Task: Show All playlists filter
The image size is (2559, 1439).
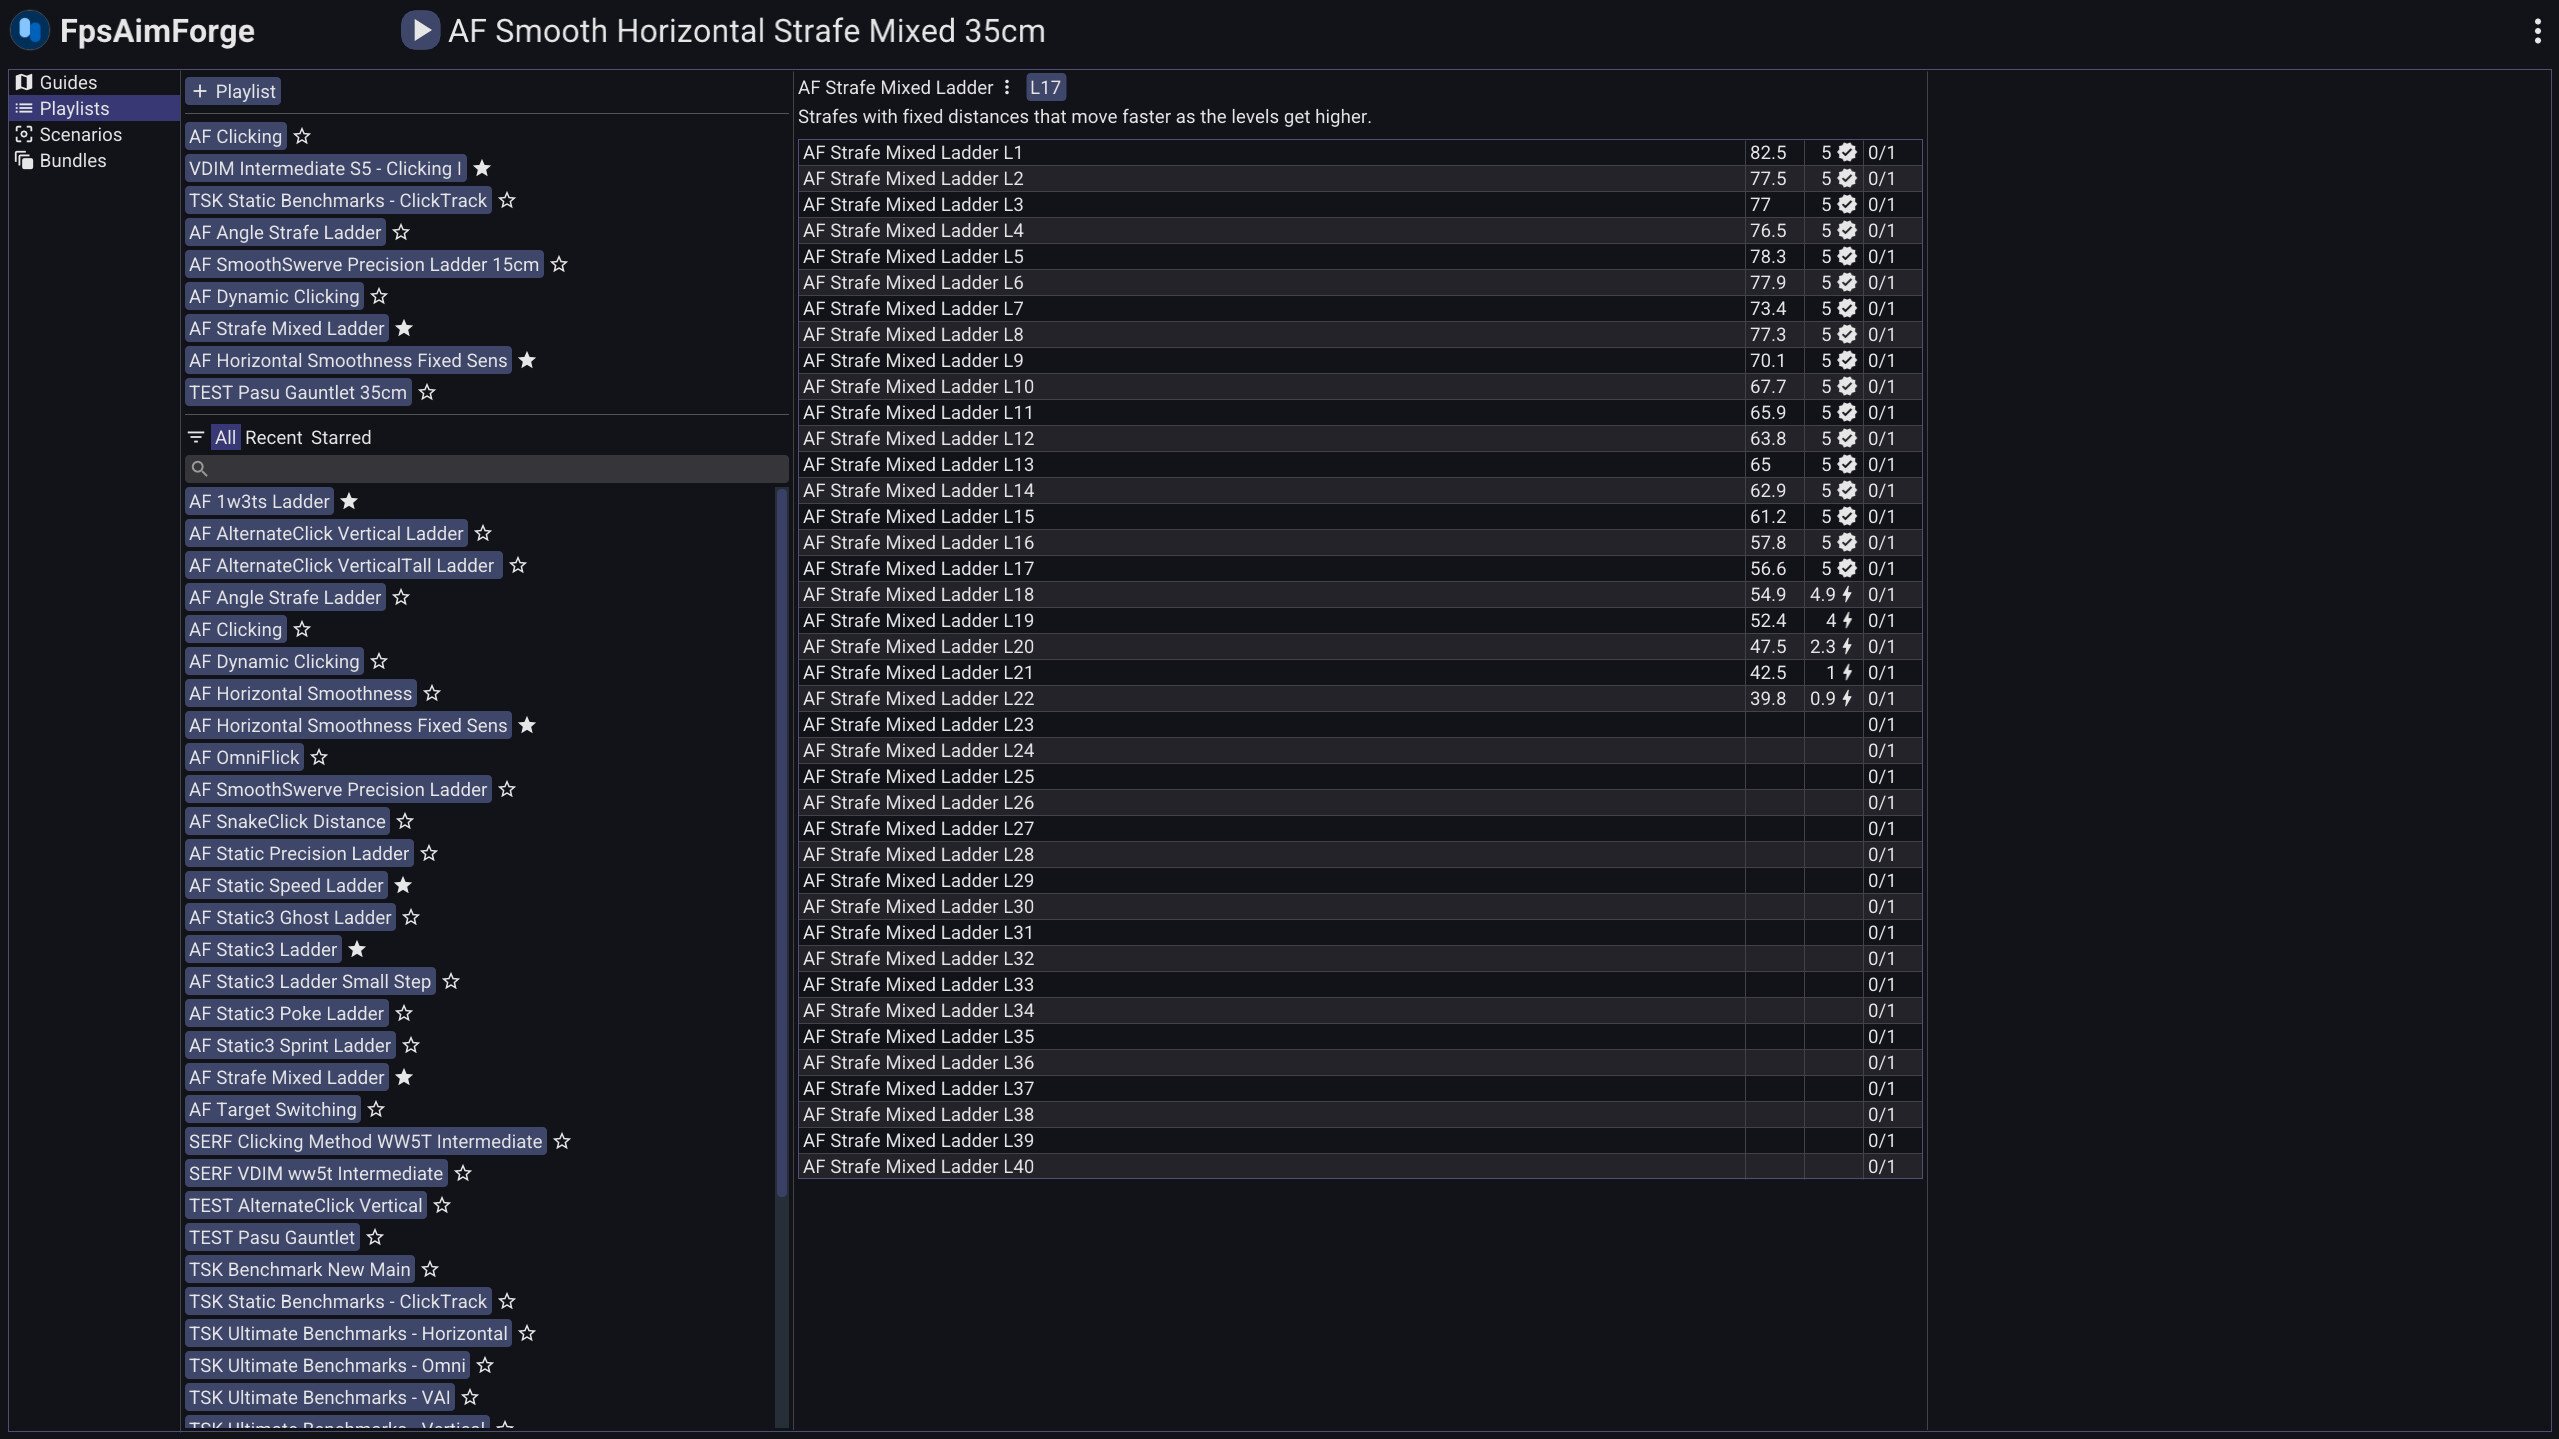Action: pyautogui.click(x=225, y=437)
